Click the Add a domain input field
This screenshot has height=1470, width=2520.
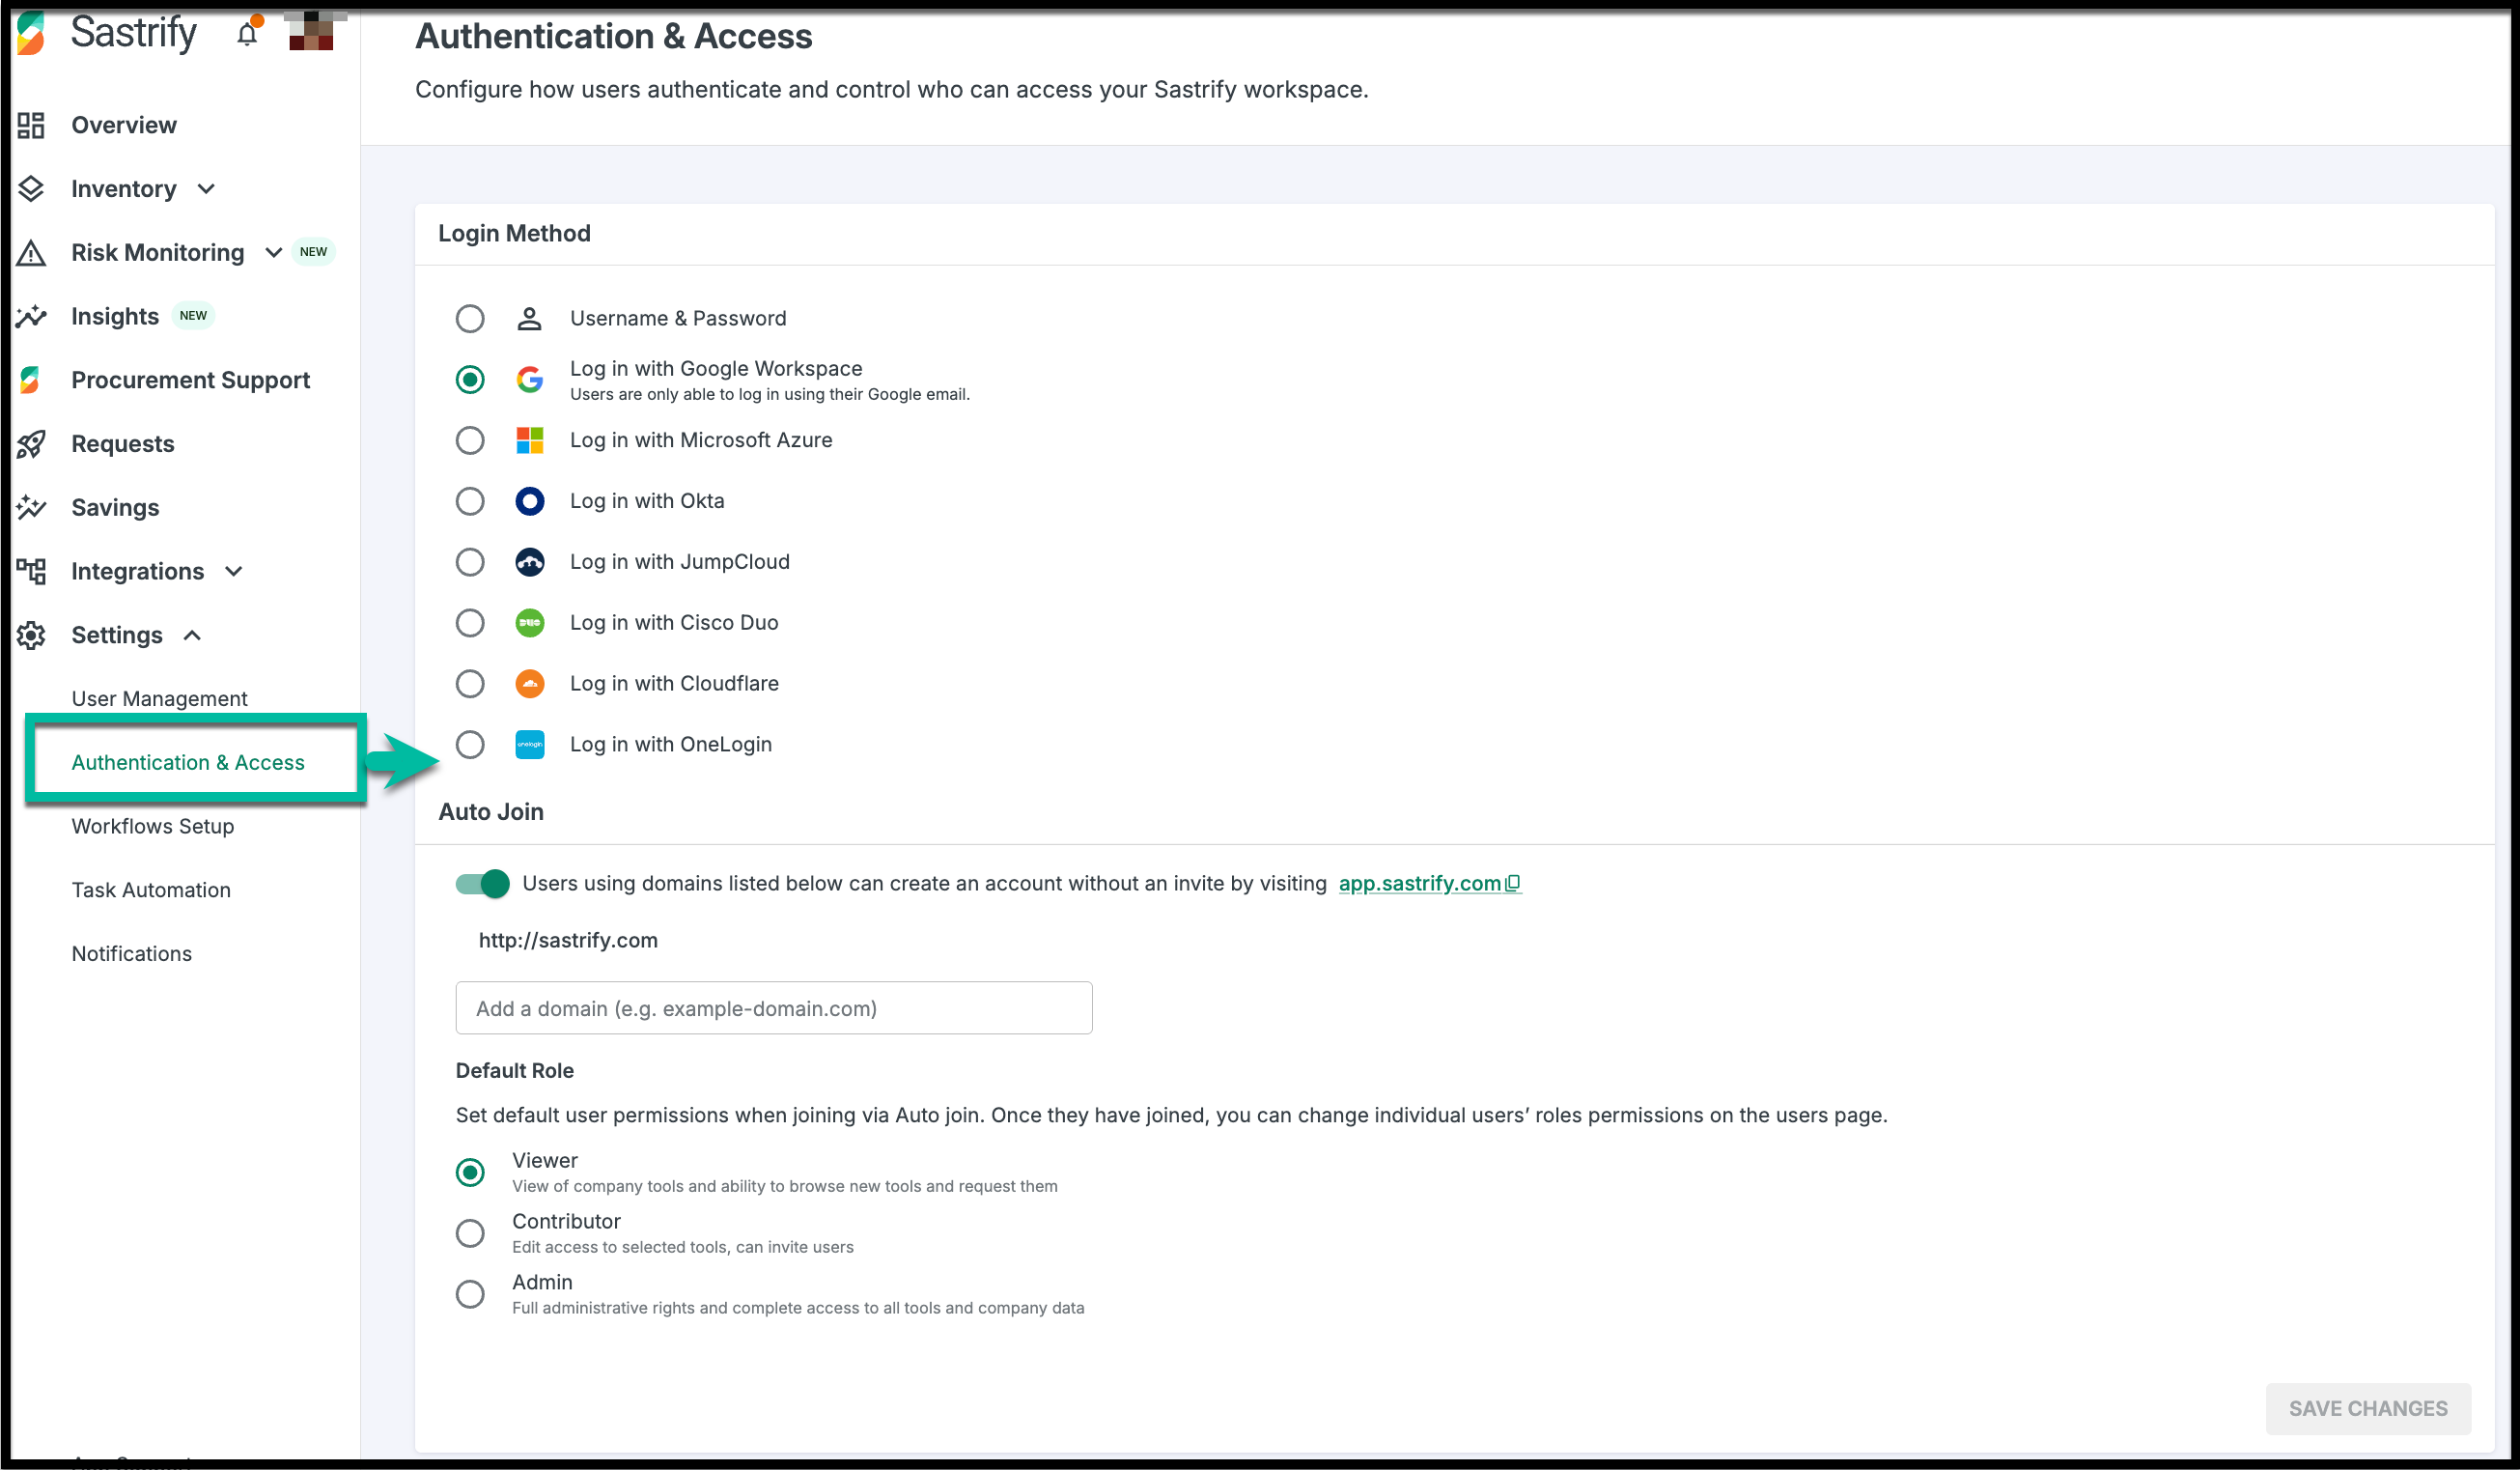(x=773, y=1008)
